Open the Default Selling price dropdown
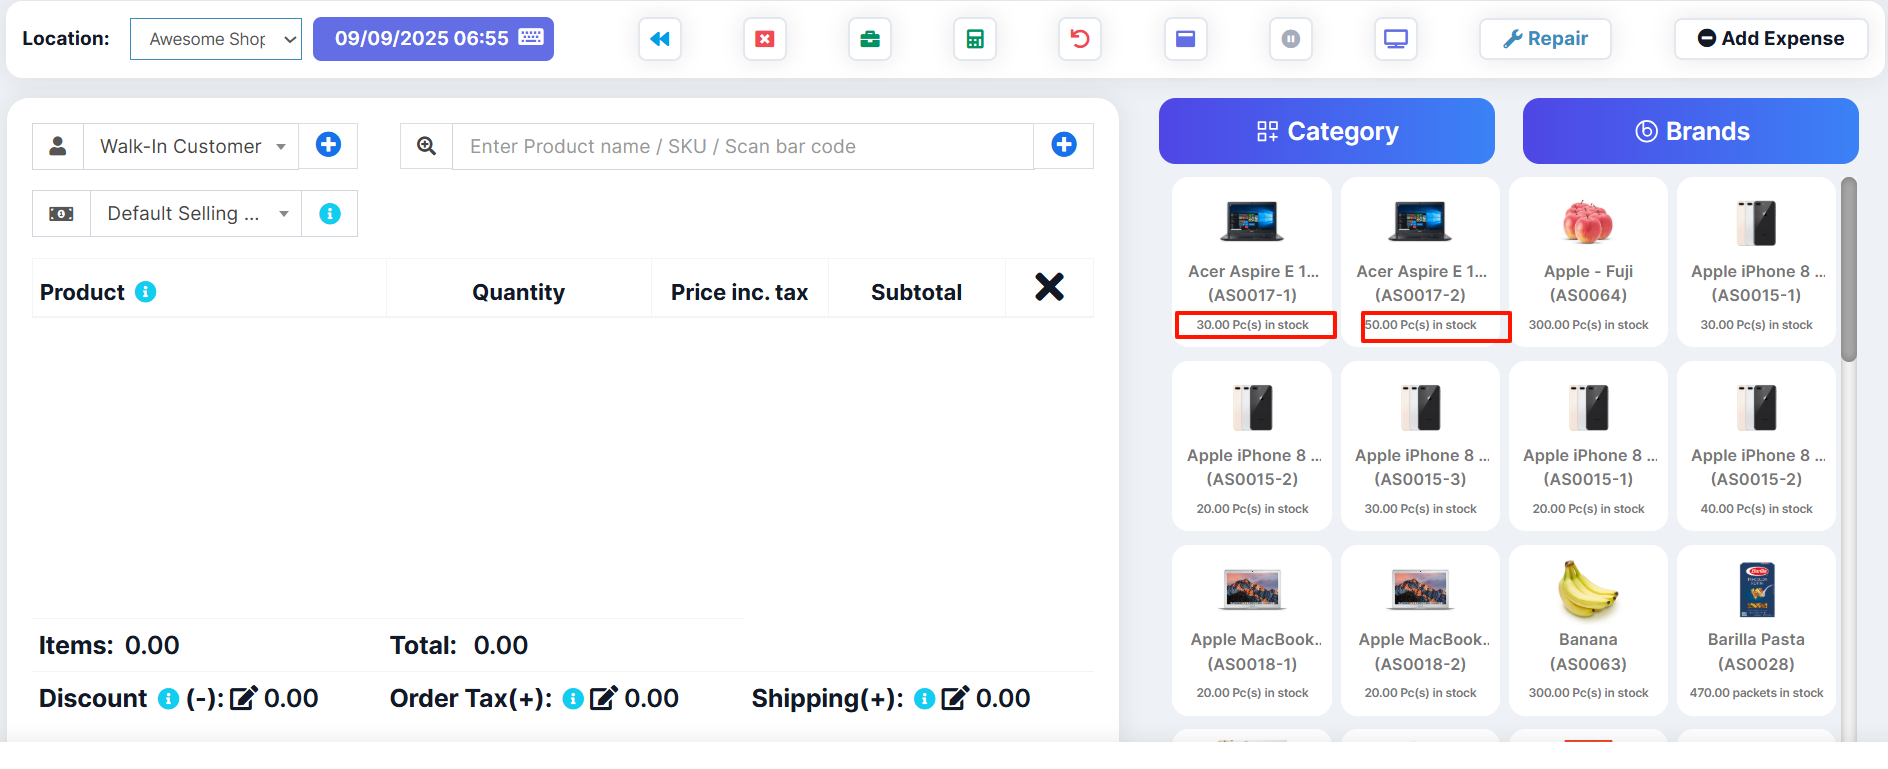The height and width of the screenshot is (769, 1888). (196, 214)
